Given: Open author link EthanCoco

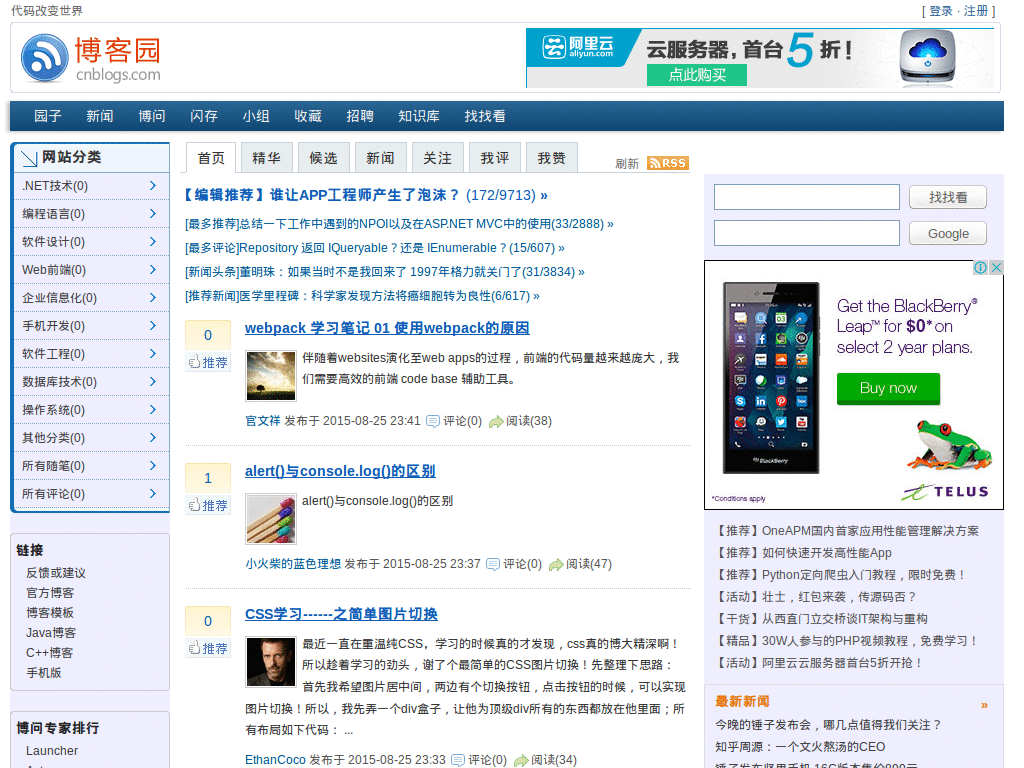Looking at the screenshot, I should pyautogui.click(x=275, y=760).
